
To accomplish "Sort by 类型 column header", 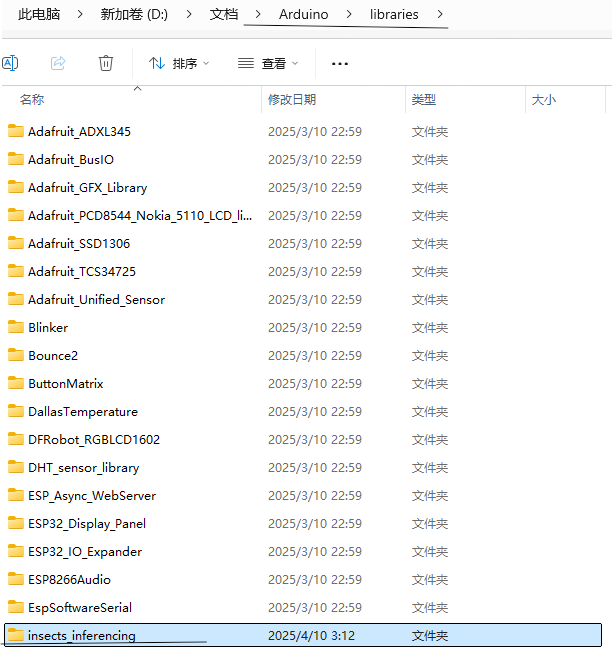I will [424, 100].
